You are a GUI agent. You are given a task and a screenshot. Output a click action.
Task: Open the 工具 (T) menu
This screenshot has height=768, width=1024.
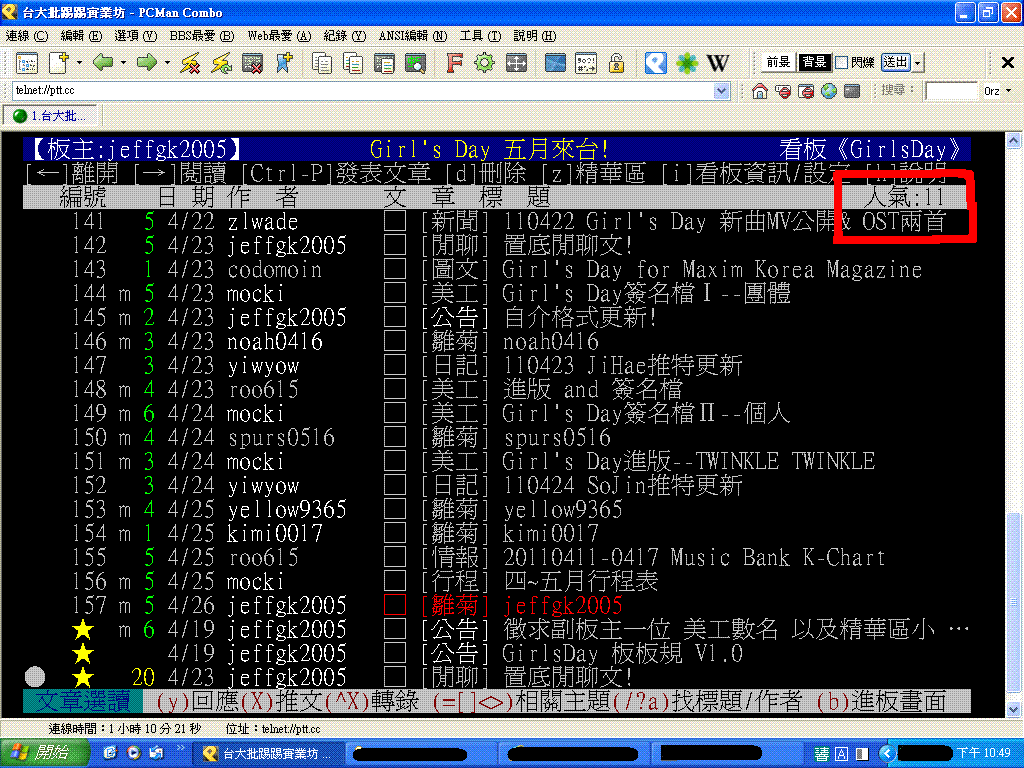[x=480, y=36]
